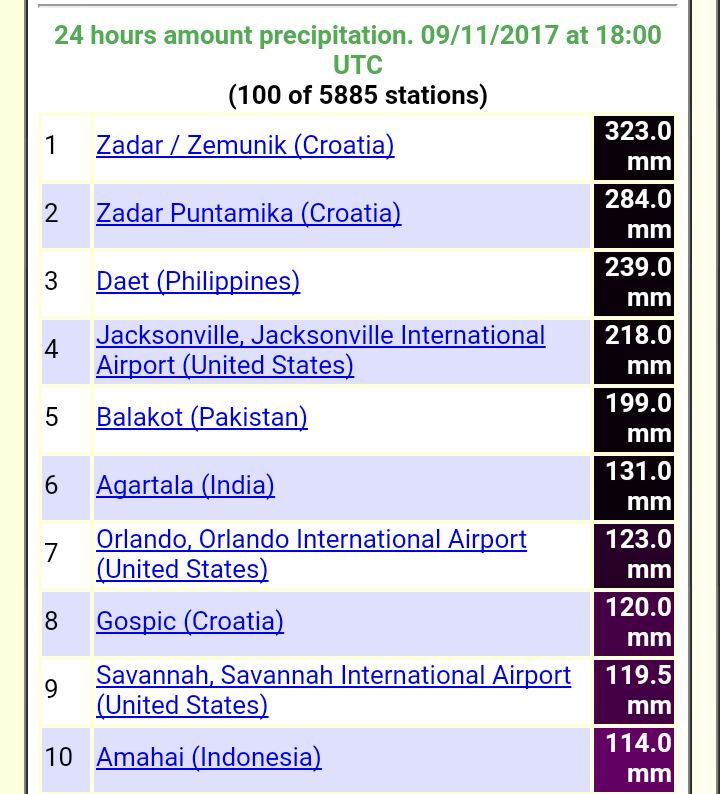The height and width of the screenshot is (794, 720).
Task: Open the Zadar Puntamika (Croatia) link
Action: point(249,213)
